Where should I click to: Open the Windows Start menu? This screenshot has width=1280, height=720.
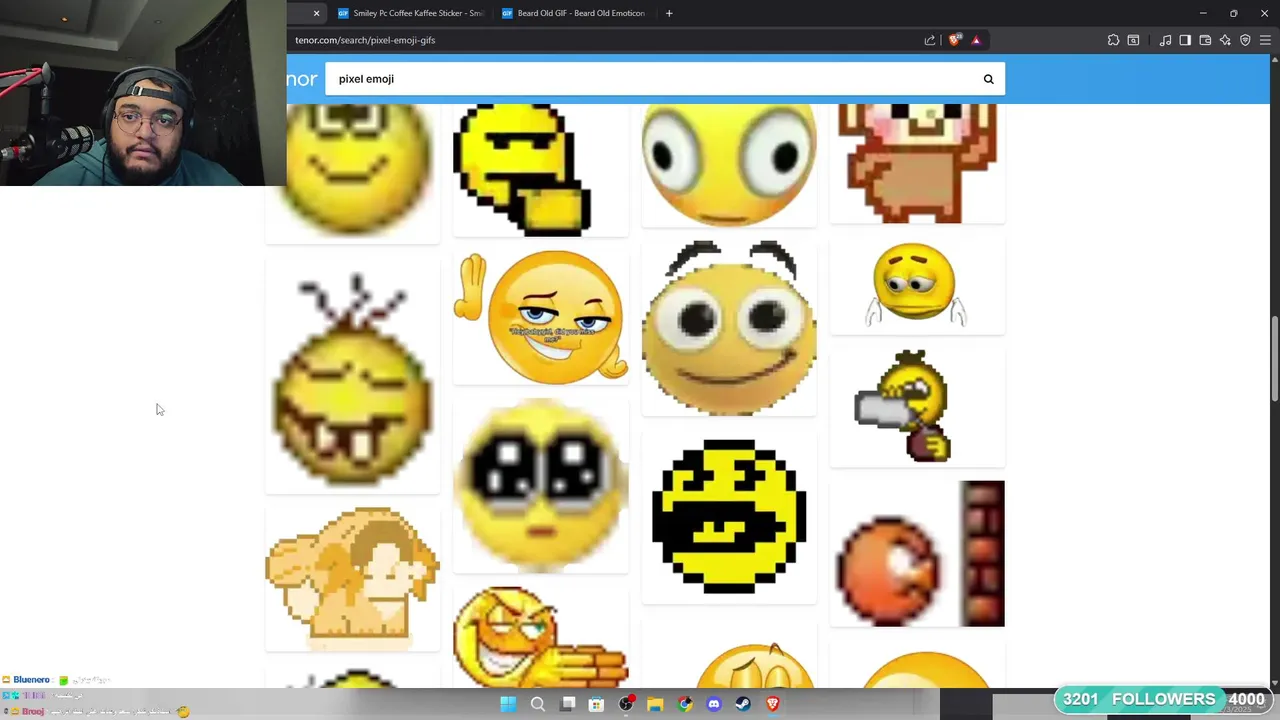pyautogui.click(x=508, y=704)
